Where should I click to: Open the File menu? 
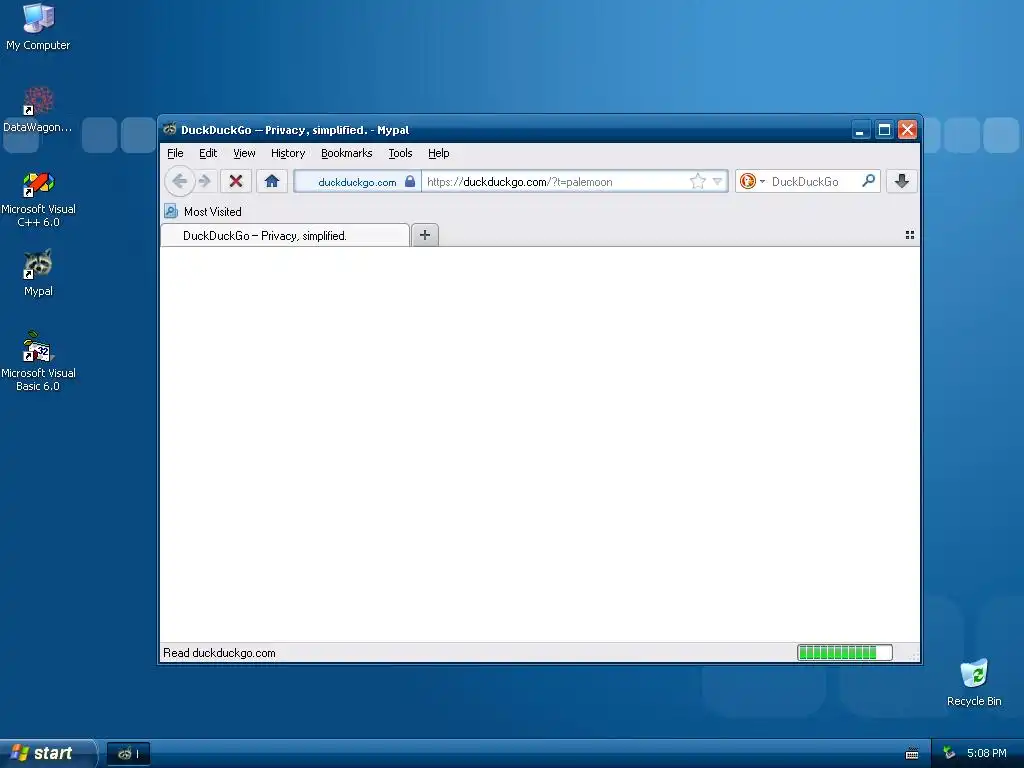[175, 153]
